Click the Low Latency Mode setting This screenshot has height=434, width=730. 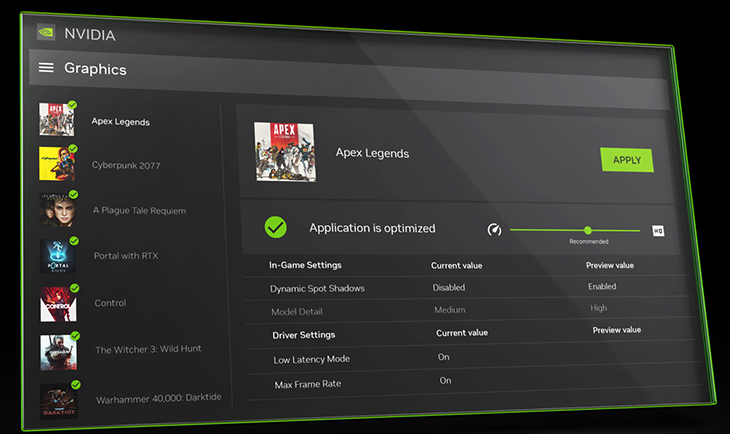coord(473,359)
